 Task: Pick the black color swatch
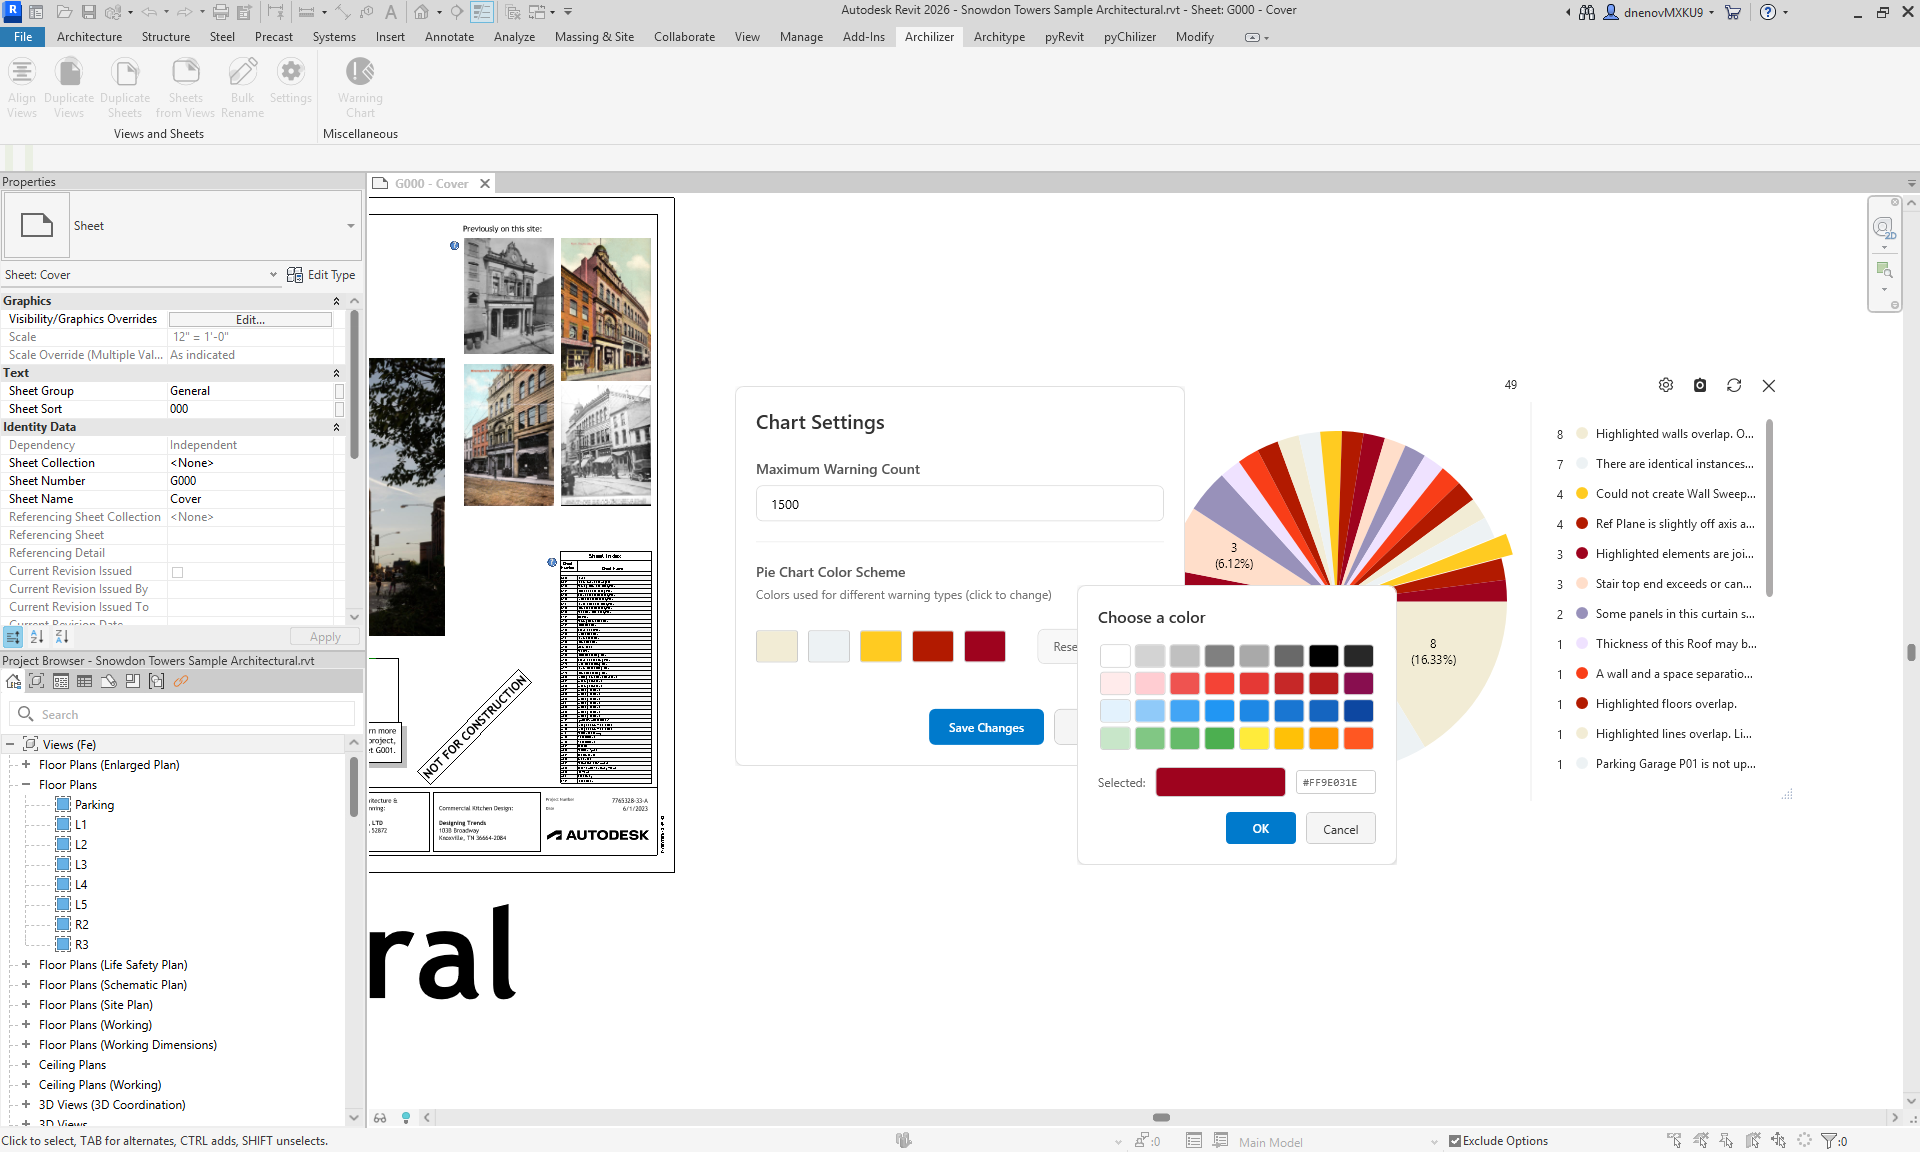coord(1323,656)
